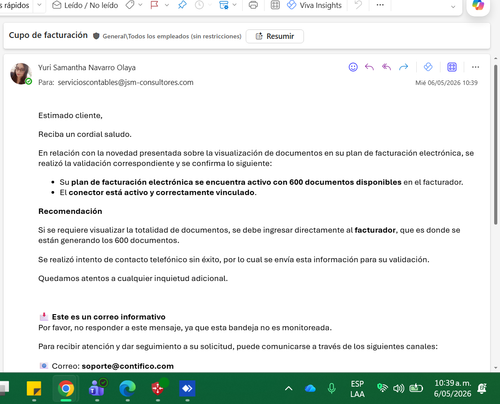Flag this message with the red flag
The width and height of the screenshot is (500, 404).
(x=154, y=5)
